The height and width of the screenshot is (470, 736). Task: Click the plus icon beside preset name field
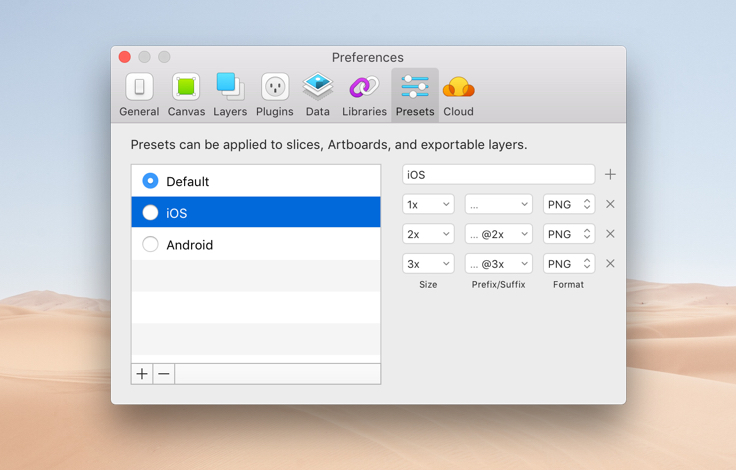pyautogui.click(x=610, y=174)
